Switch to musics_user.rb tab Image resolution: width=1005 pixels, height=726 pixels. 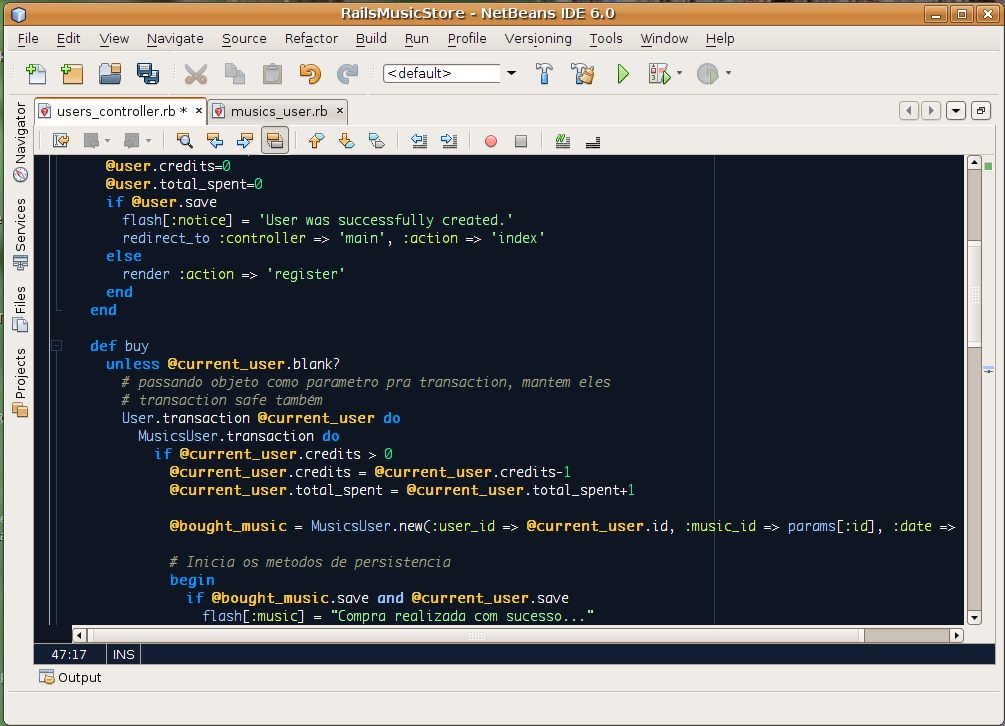tap(278, 111)
